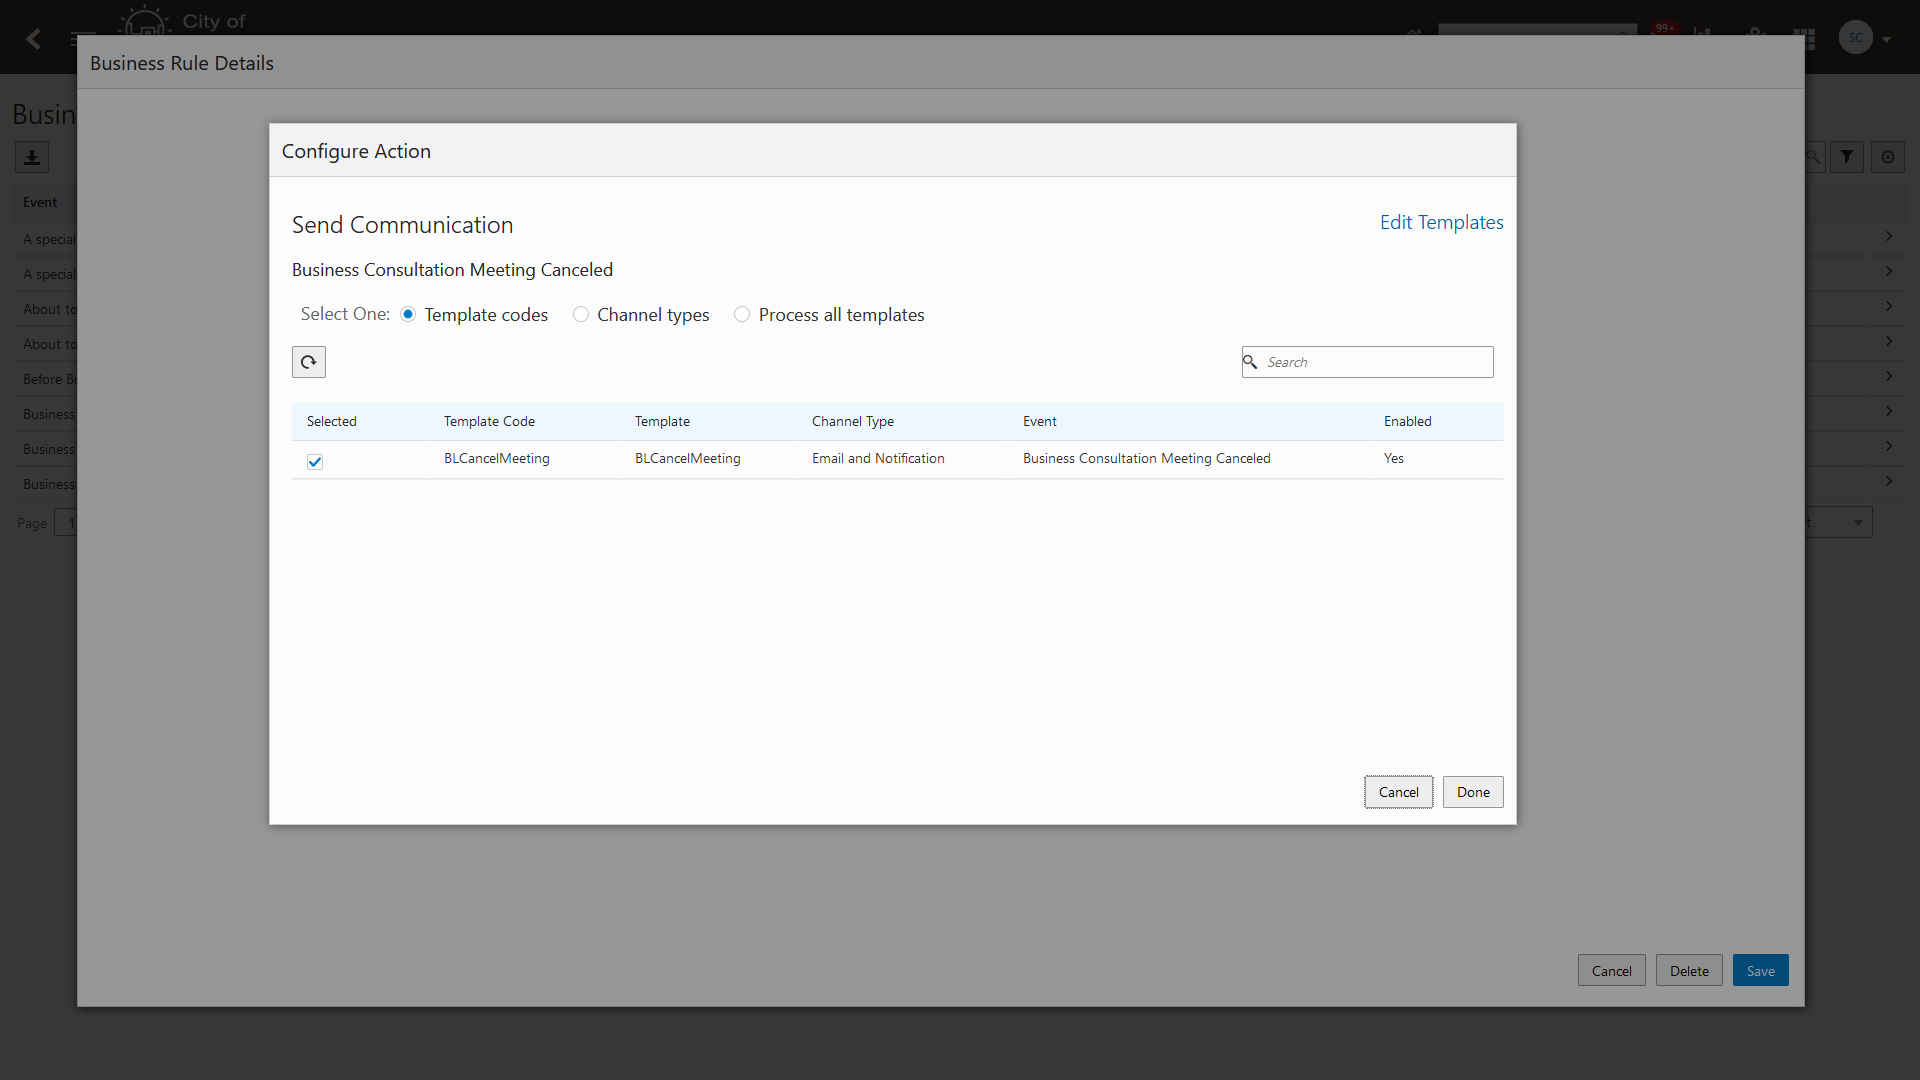This screenshot has height=1080, width=1920.
Task: Click the filter funnel icon at top right
Action: (x=1847, y=157)
